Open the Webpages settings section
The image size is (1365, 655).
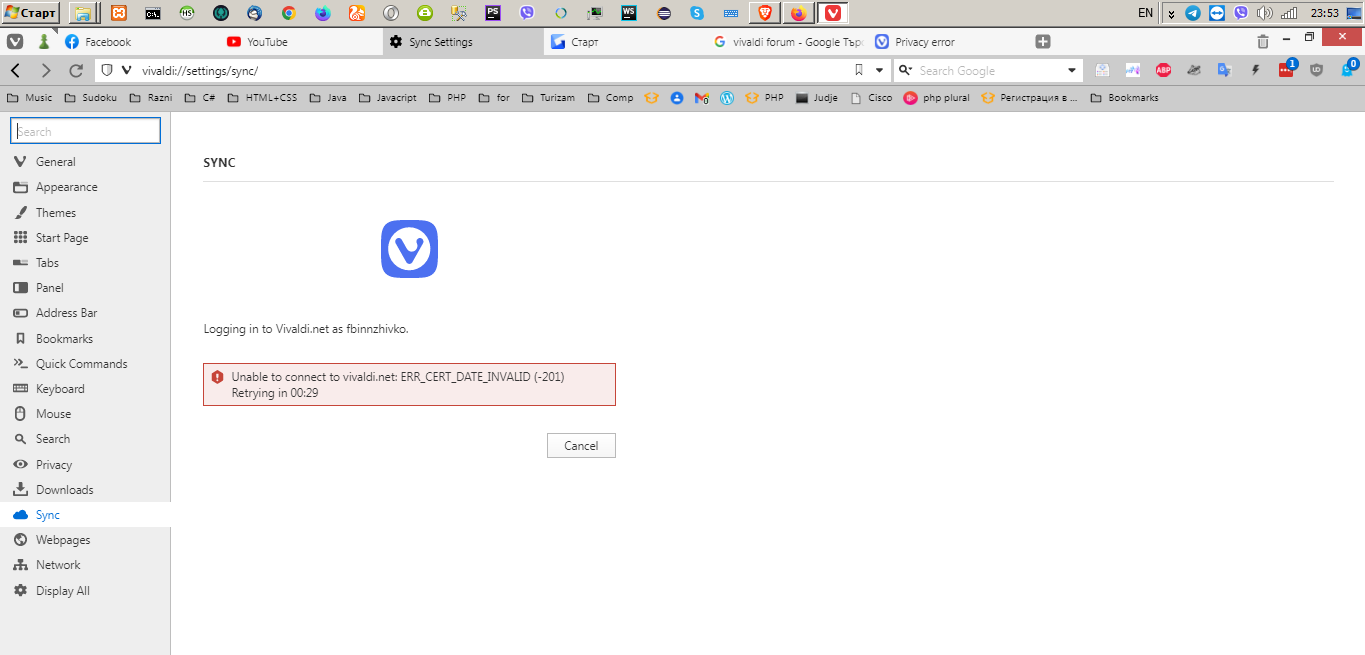pos(85,540)
